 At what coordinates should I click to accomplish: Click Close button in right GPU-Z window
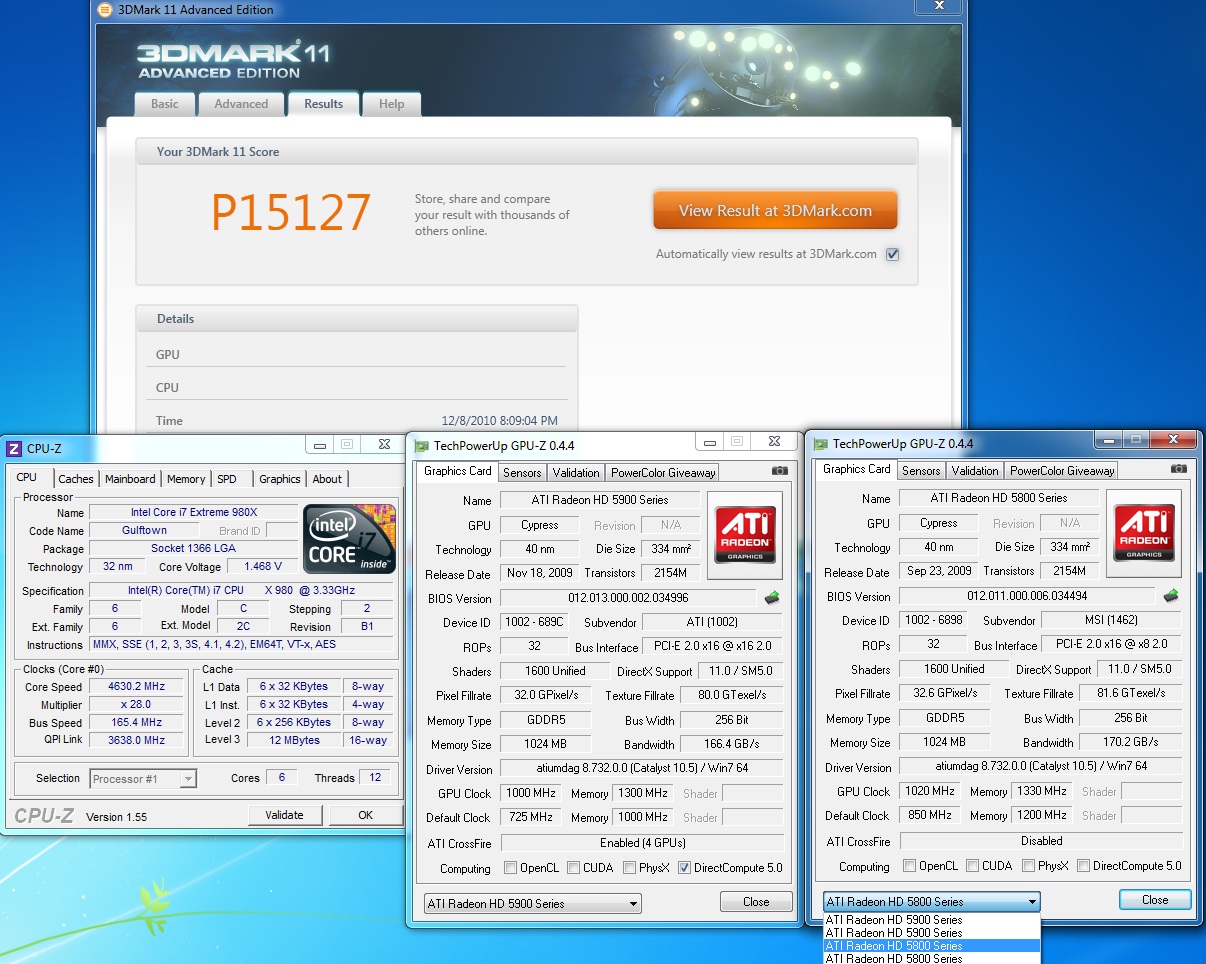tap(1155, 899)
